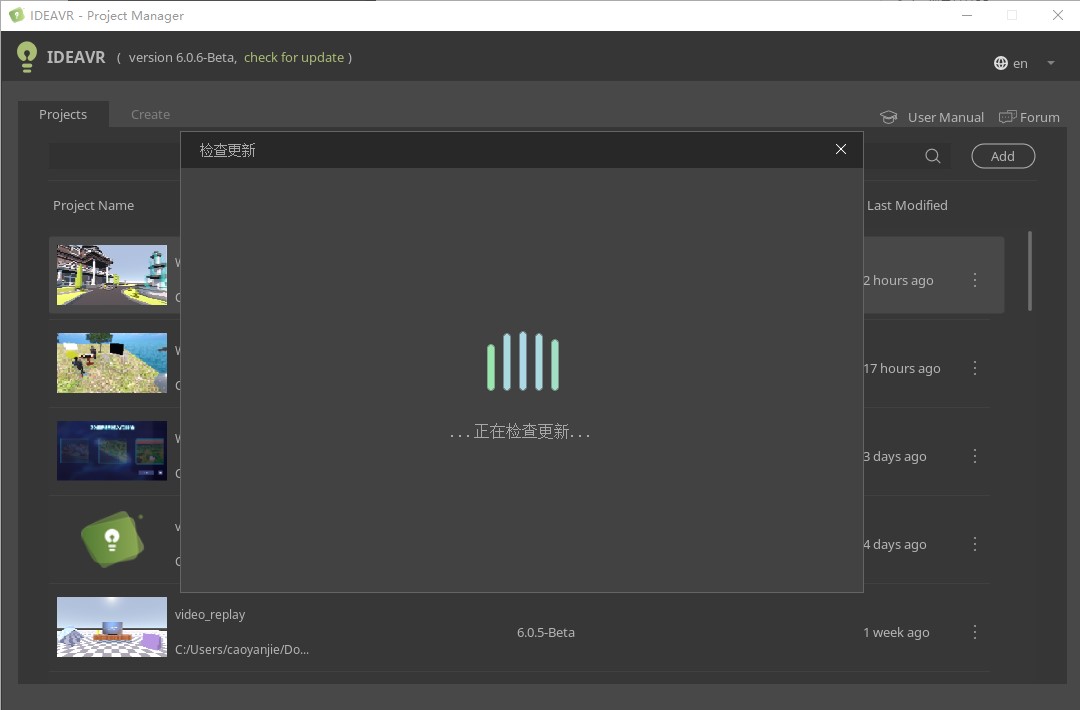Click the Project Name column header

click(94, 205)
